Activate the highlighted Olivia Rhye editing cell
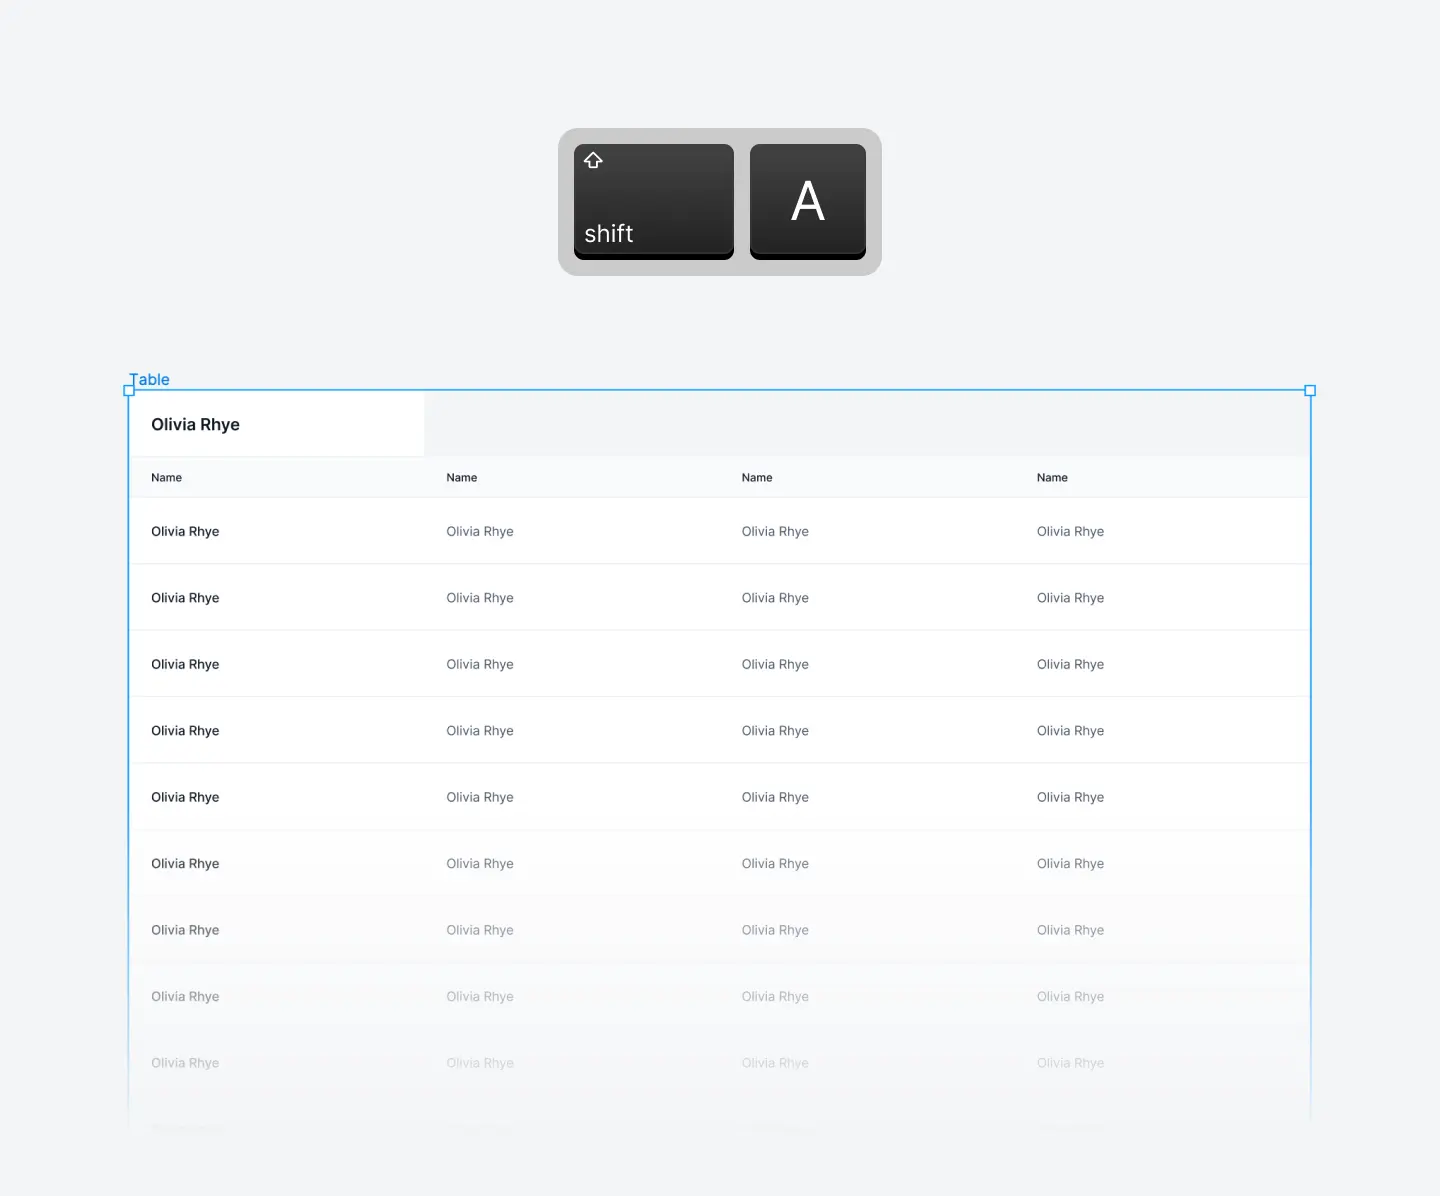This screenshot has width=1440, height=1196. point(195,424)
